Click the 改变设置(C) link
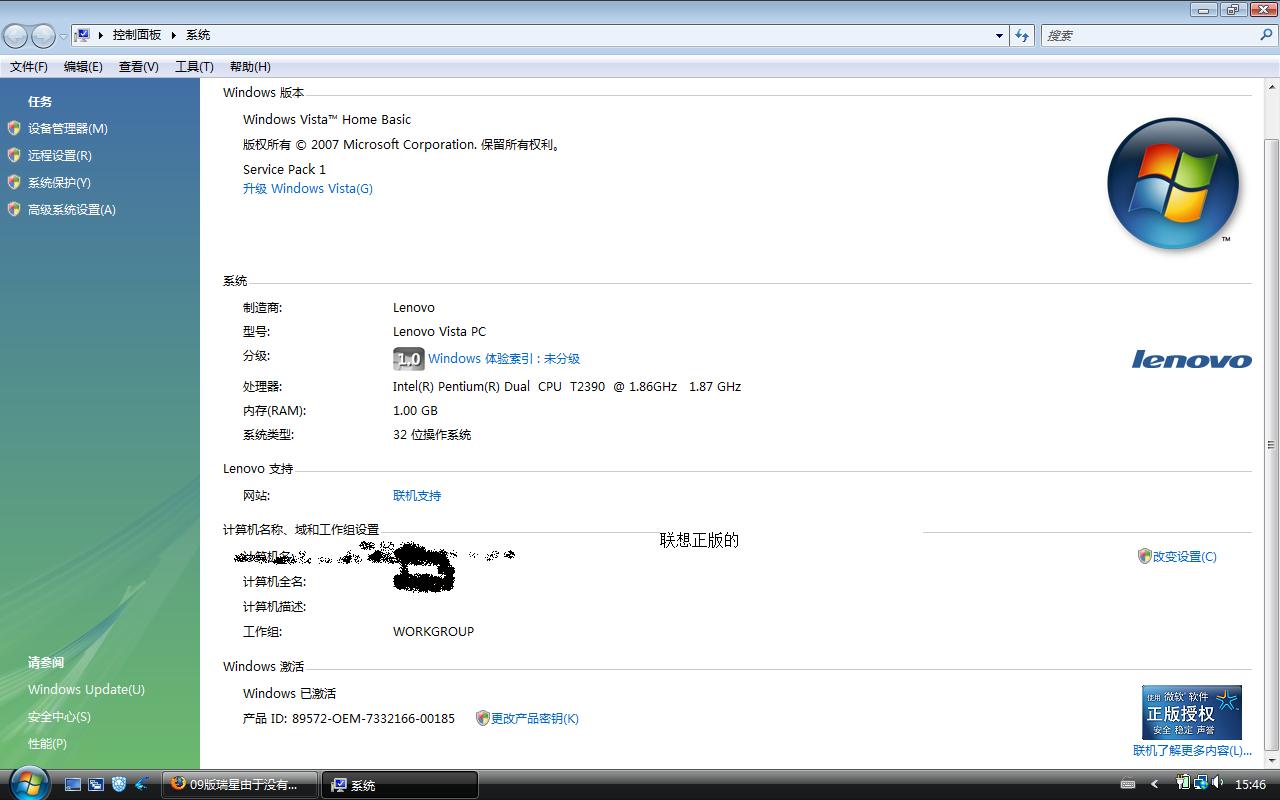The height and width of the screenshot is (800, 1280). 1185,556
